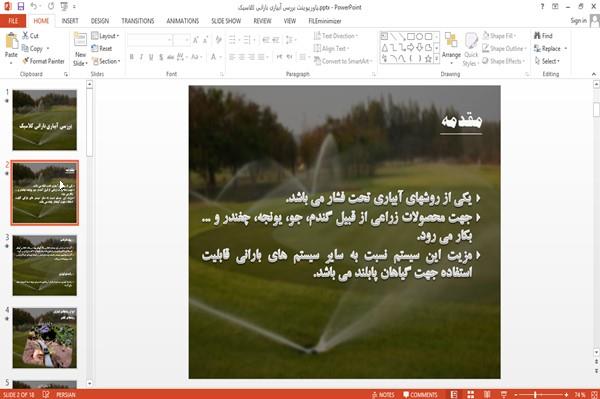600x399 pixels.
Task: Select slide 3 thumbnail
Action: click(44, 265)
